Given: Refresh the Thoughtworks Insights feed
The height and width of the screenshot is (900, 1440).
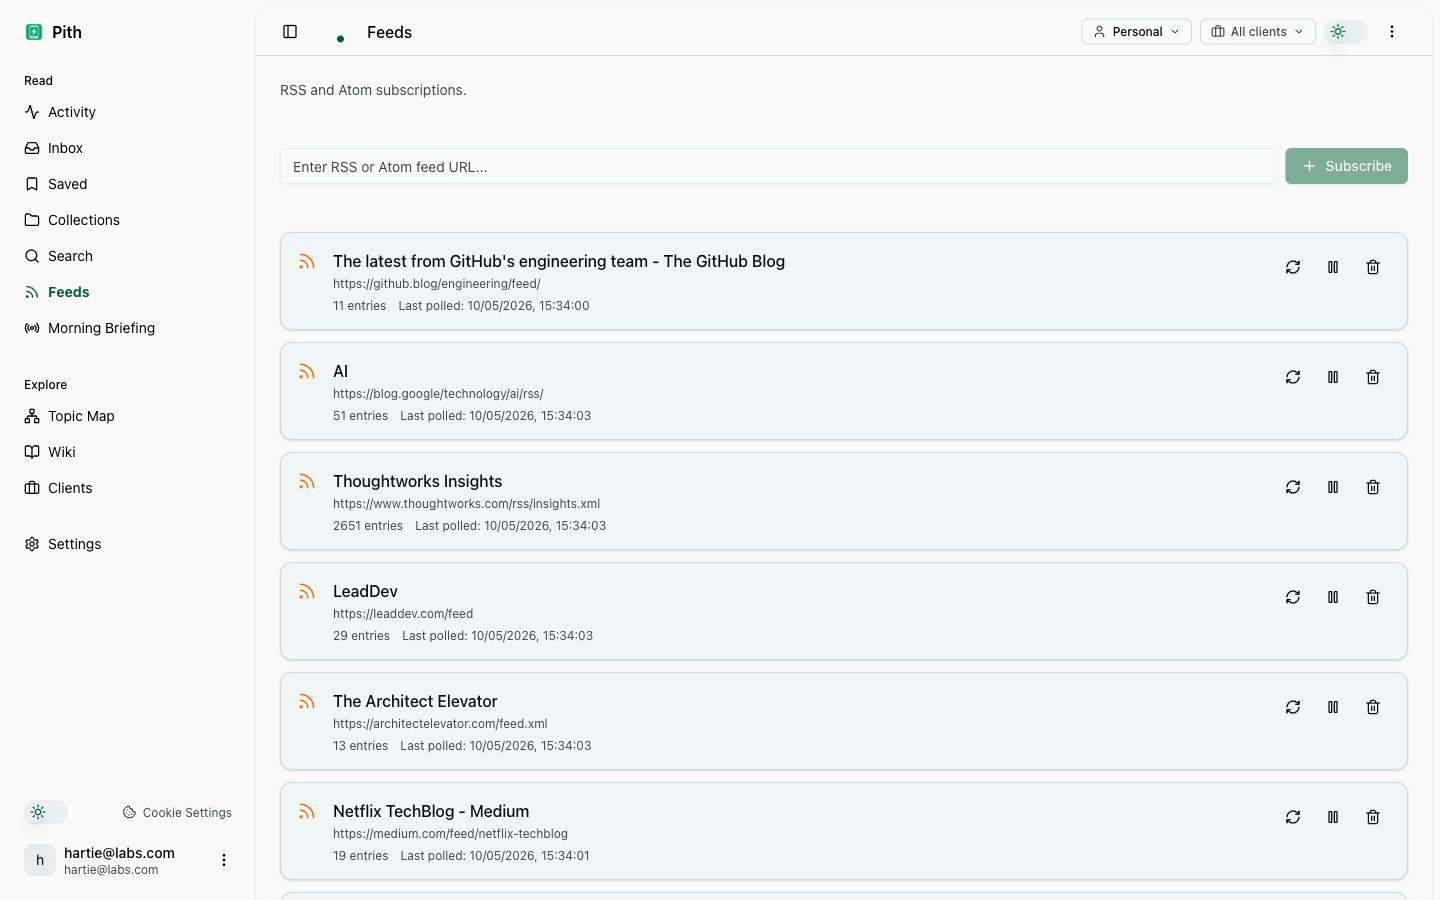Looking at the screenshot, I should click(1293, 487).
